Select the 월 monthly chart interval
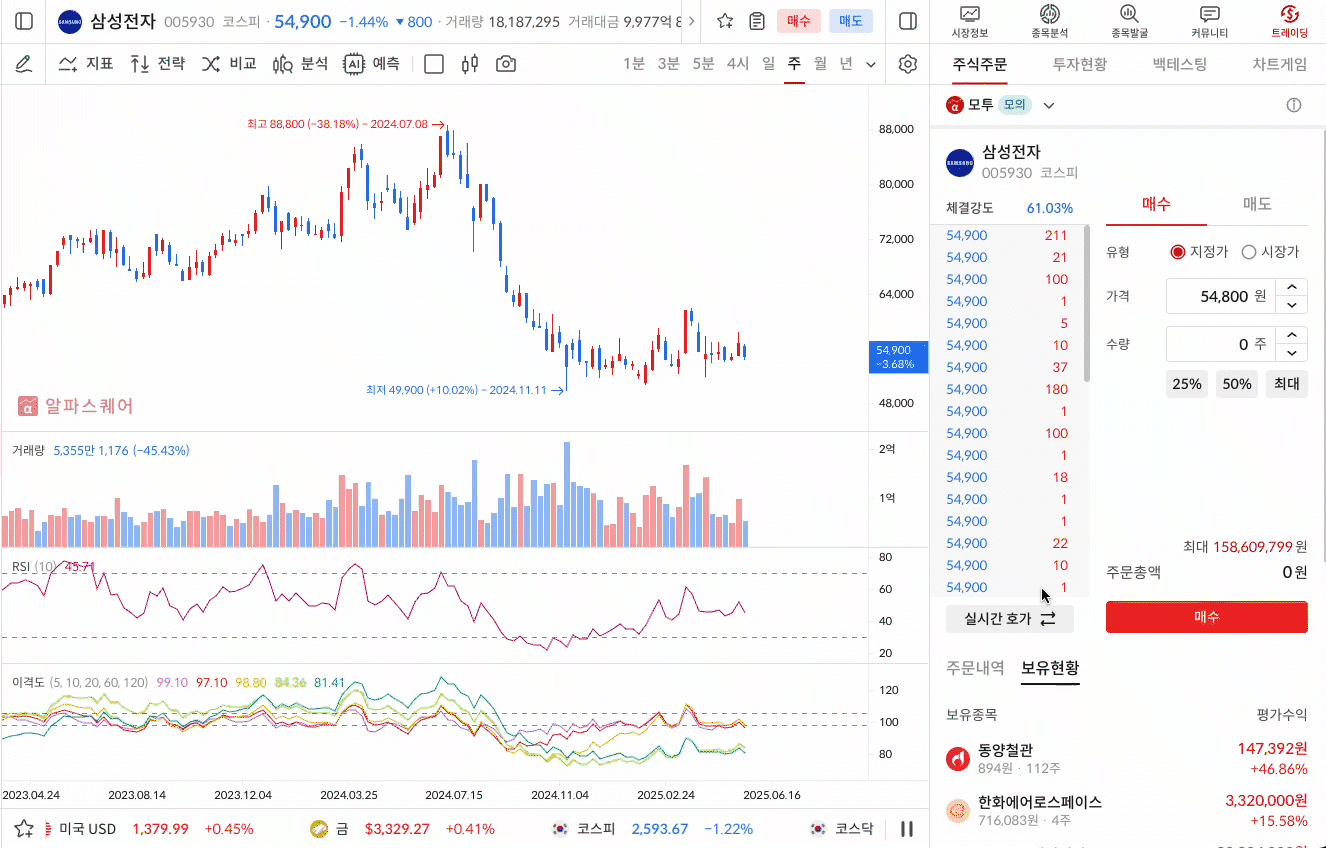The image size is (1326, 848). (x=820, y=64)
